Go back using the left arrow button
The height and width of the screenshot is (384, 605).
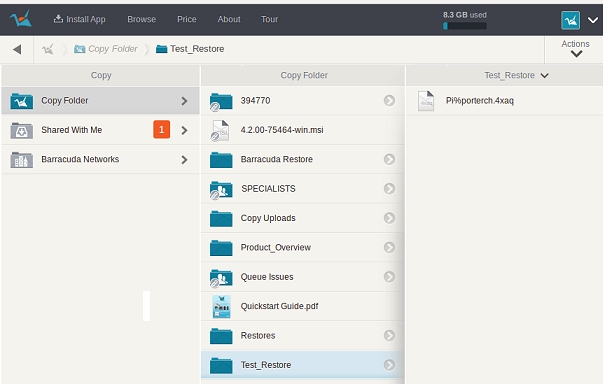tap(17, 49)
